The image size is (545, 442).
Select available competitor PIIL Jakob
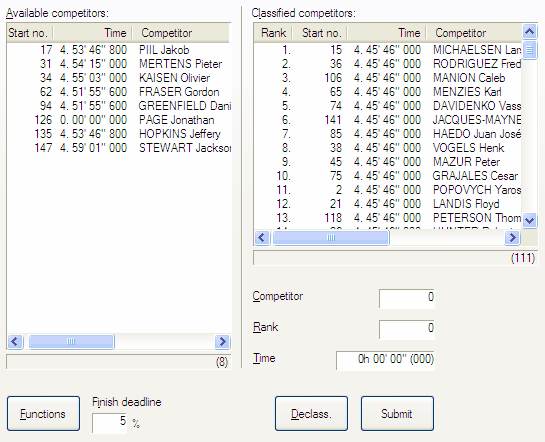[118, 50]
